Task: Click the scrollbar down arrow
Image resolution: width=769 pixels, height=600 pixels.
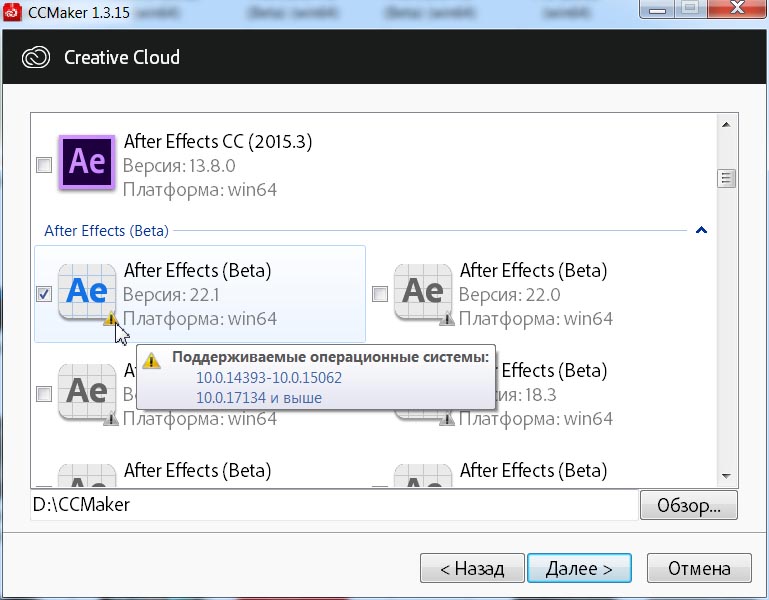Action: coord(726,475)
